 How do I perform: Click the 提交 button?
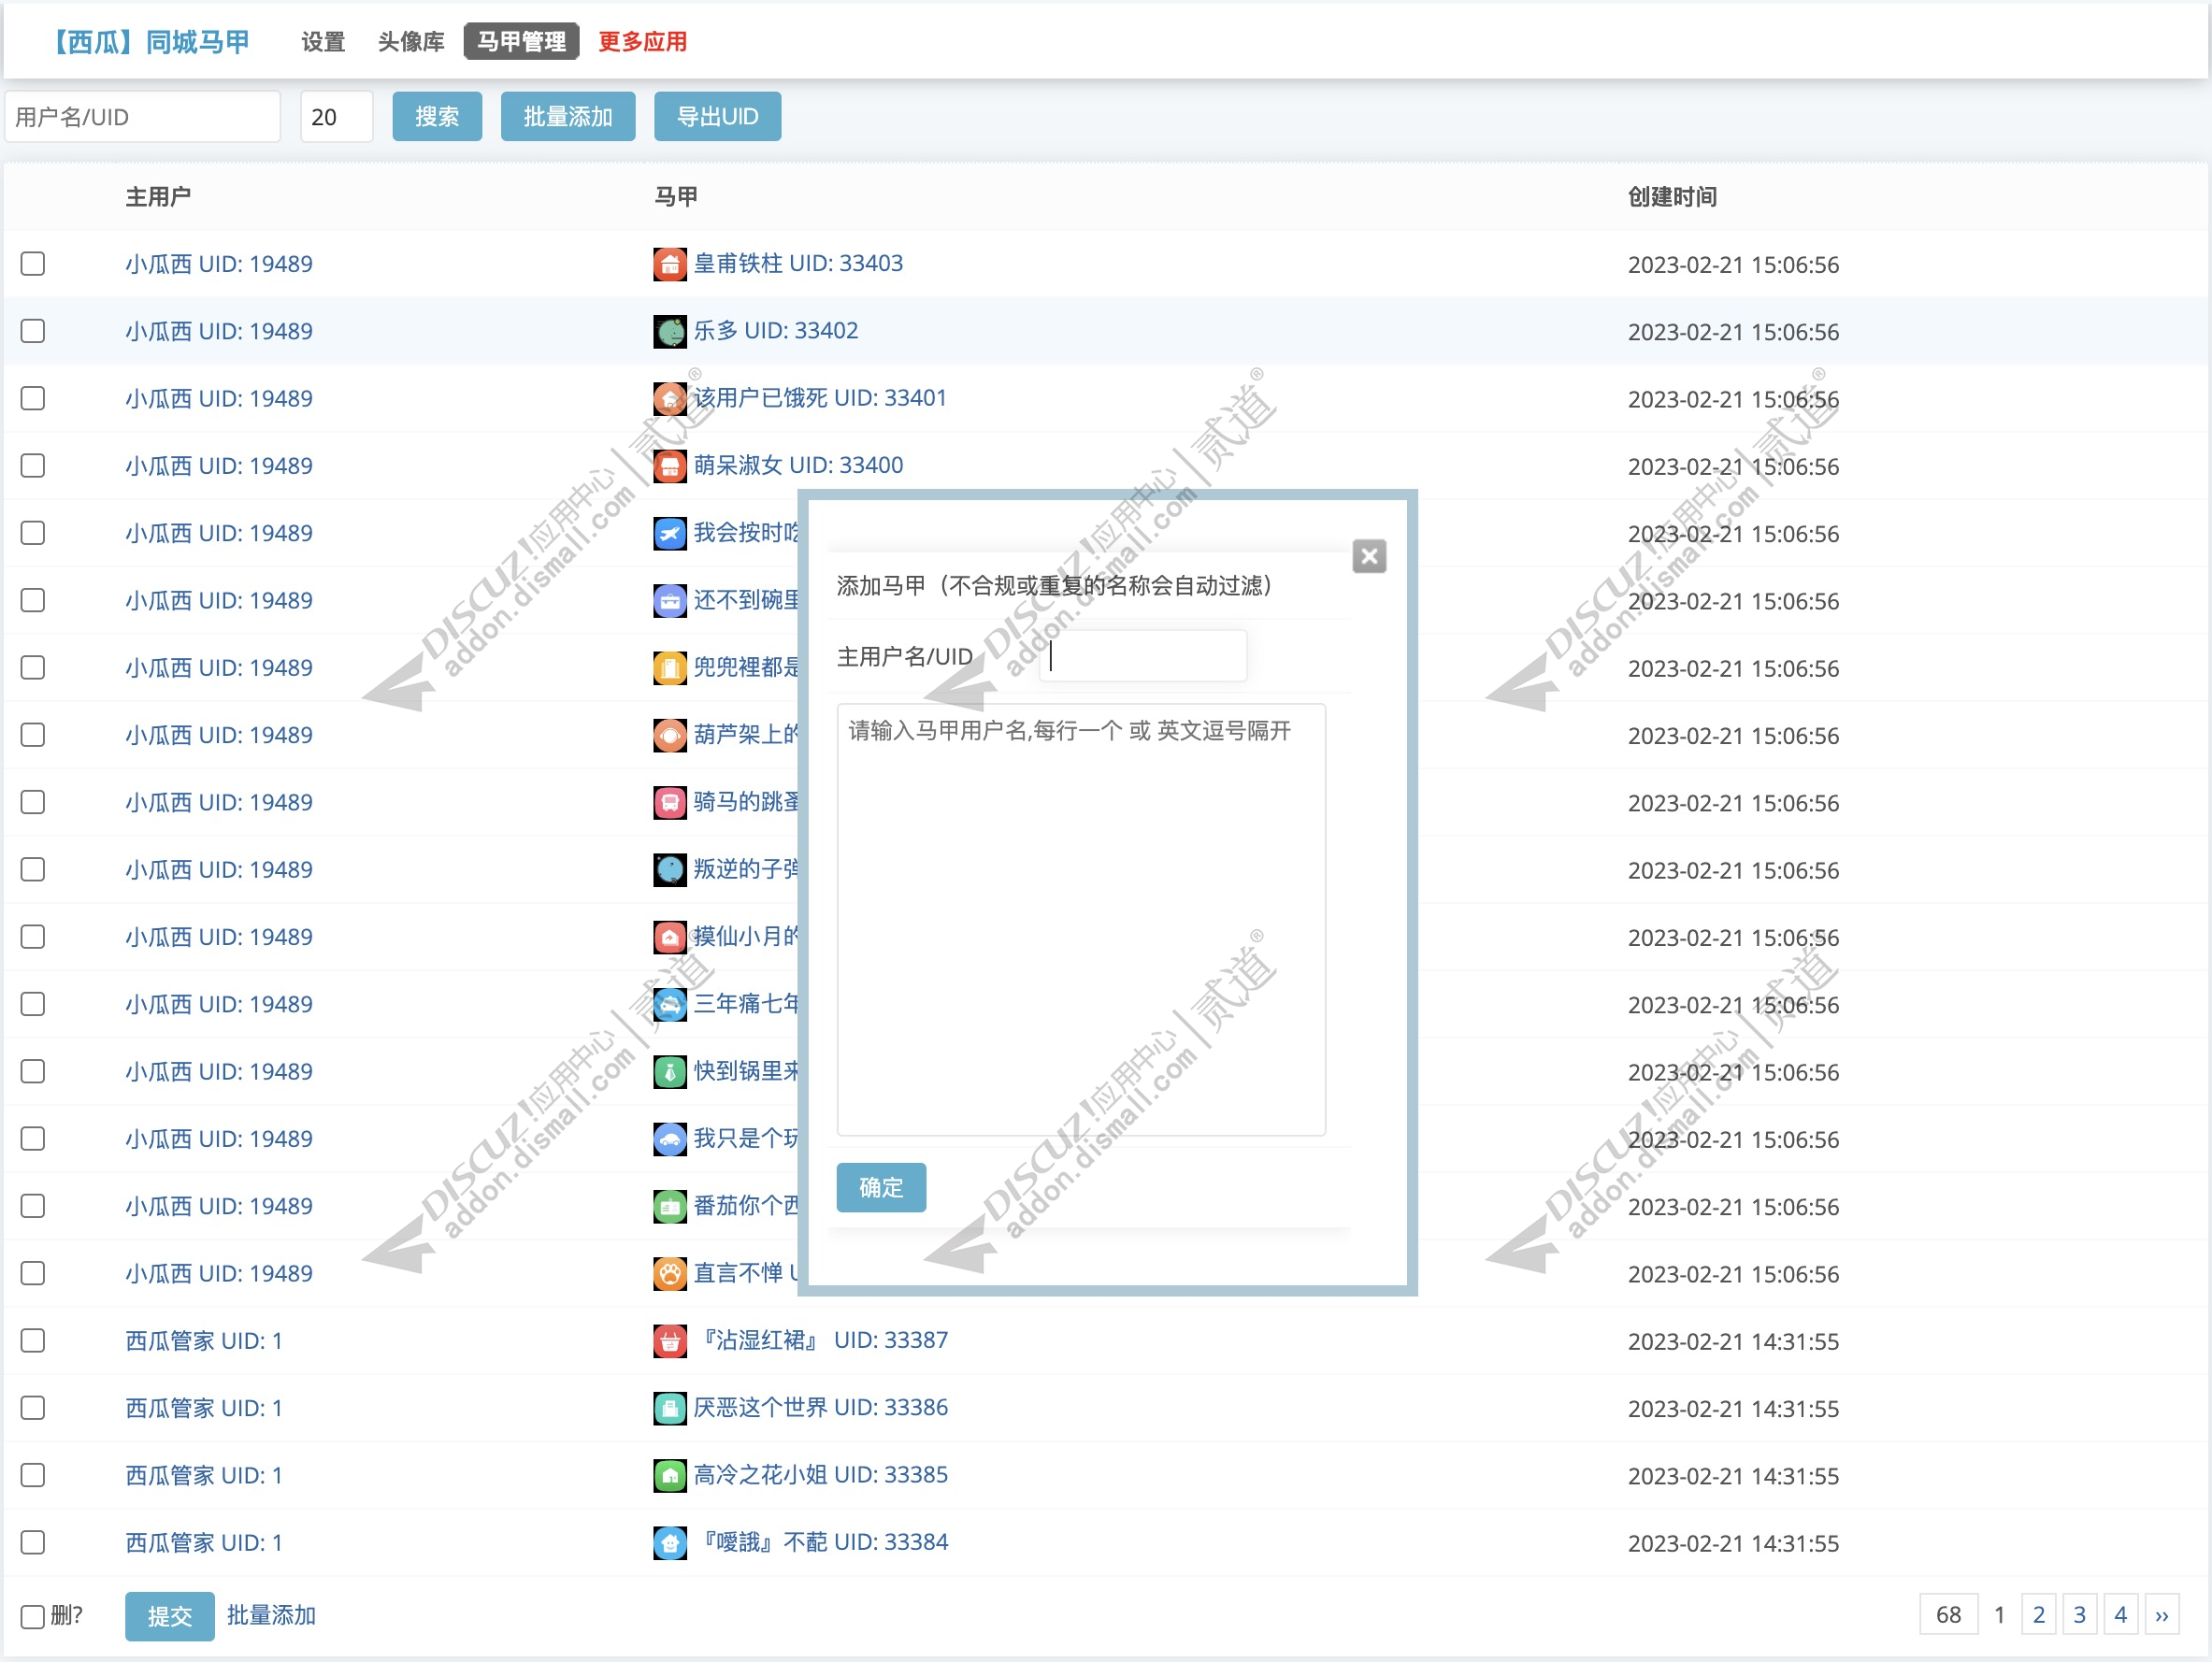click(x=169, y=1616)
